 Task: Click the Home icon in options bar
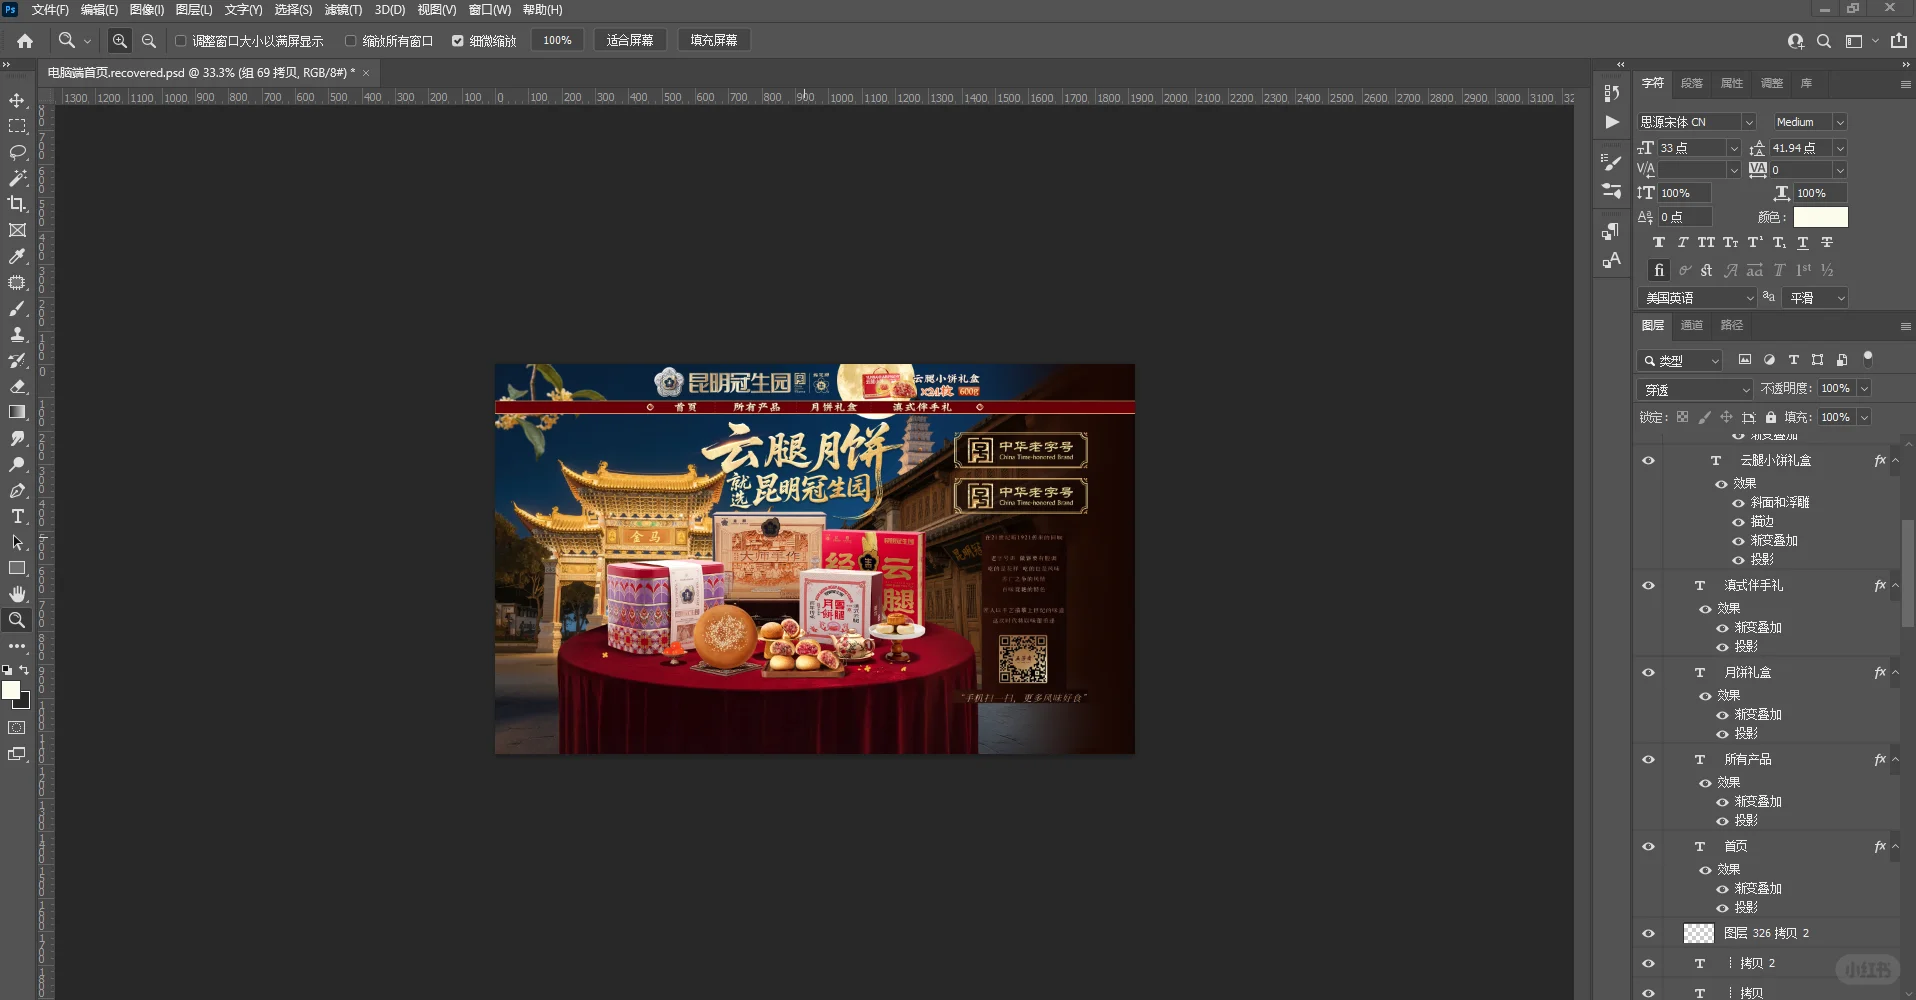pos(25,41)
